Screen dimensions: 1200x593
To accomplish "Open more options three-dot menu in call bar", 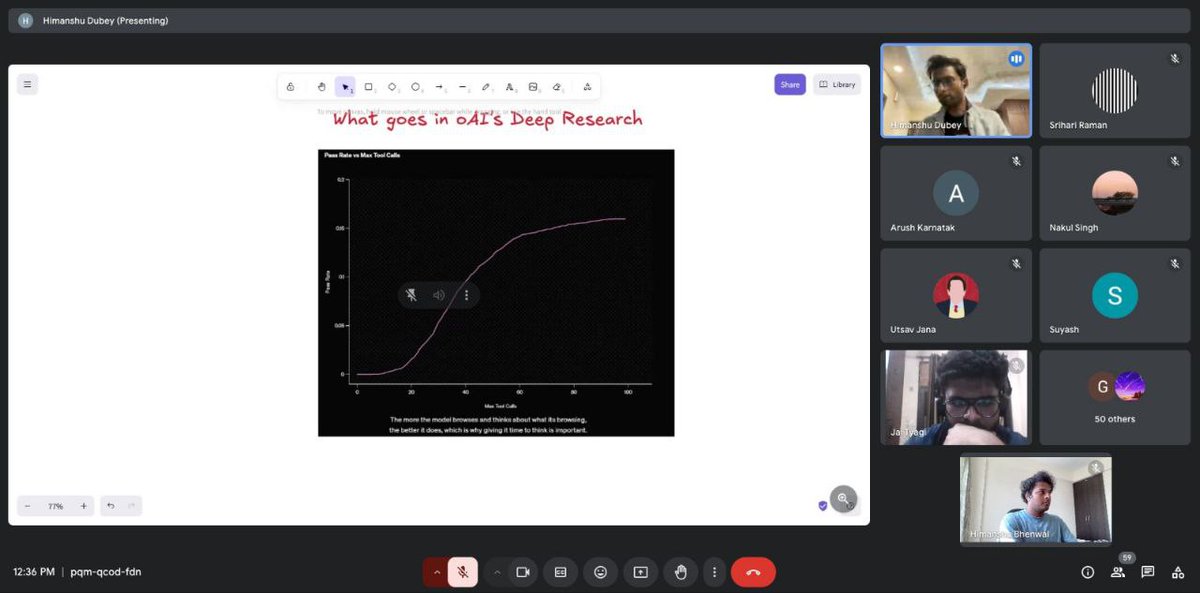I will pyautogui.click(x=714, y=572).
